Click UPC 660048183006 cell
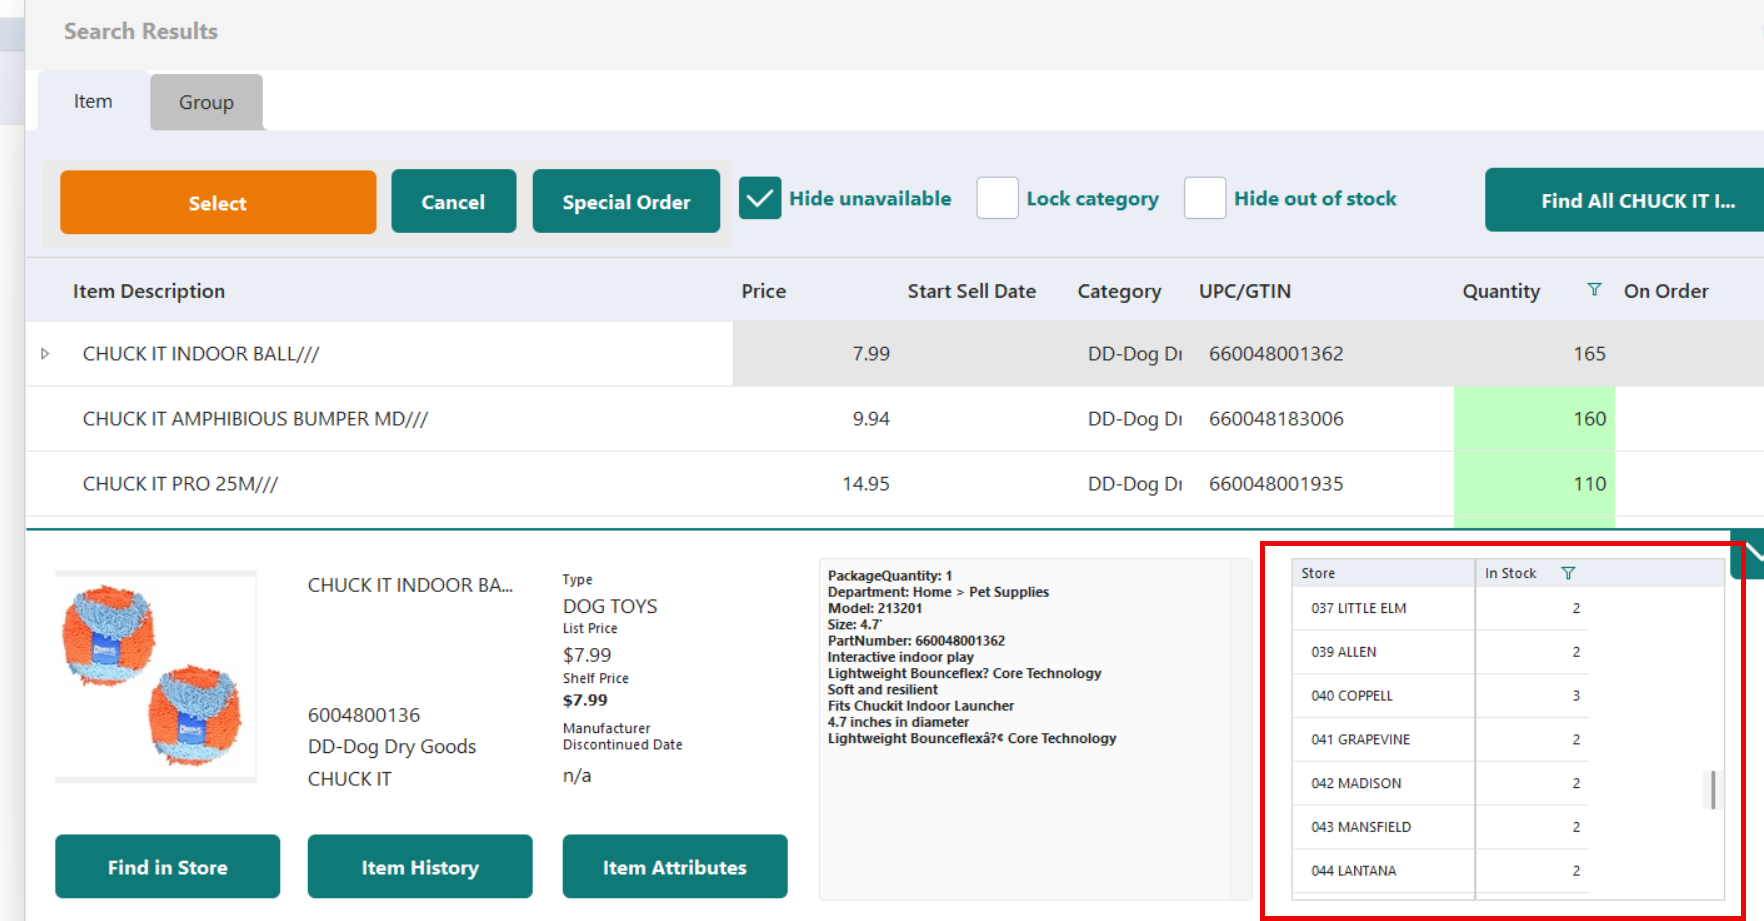Screen dimensions: 1764x921 click(x=1276, y=418)
